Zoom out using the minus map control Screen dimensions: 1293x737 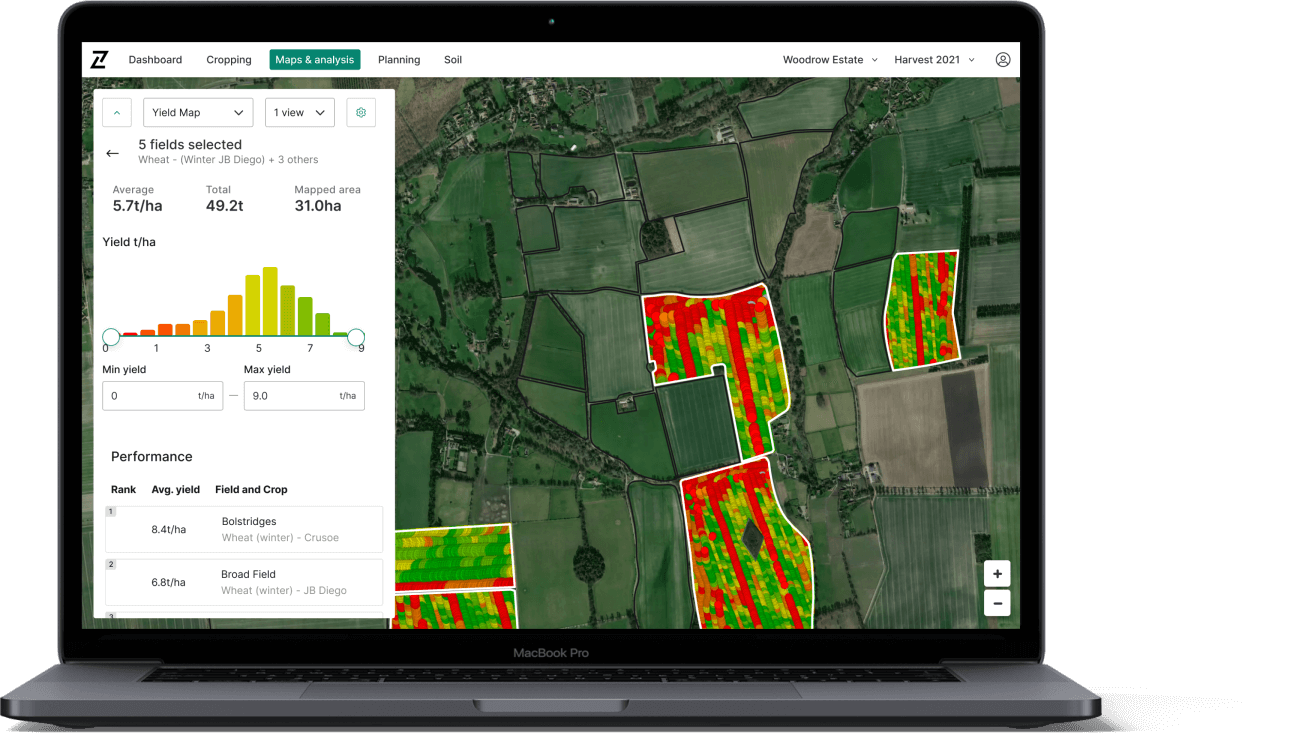(996, 603)
